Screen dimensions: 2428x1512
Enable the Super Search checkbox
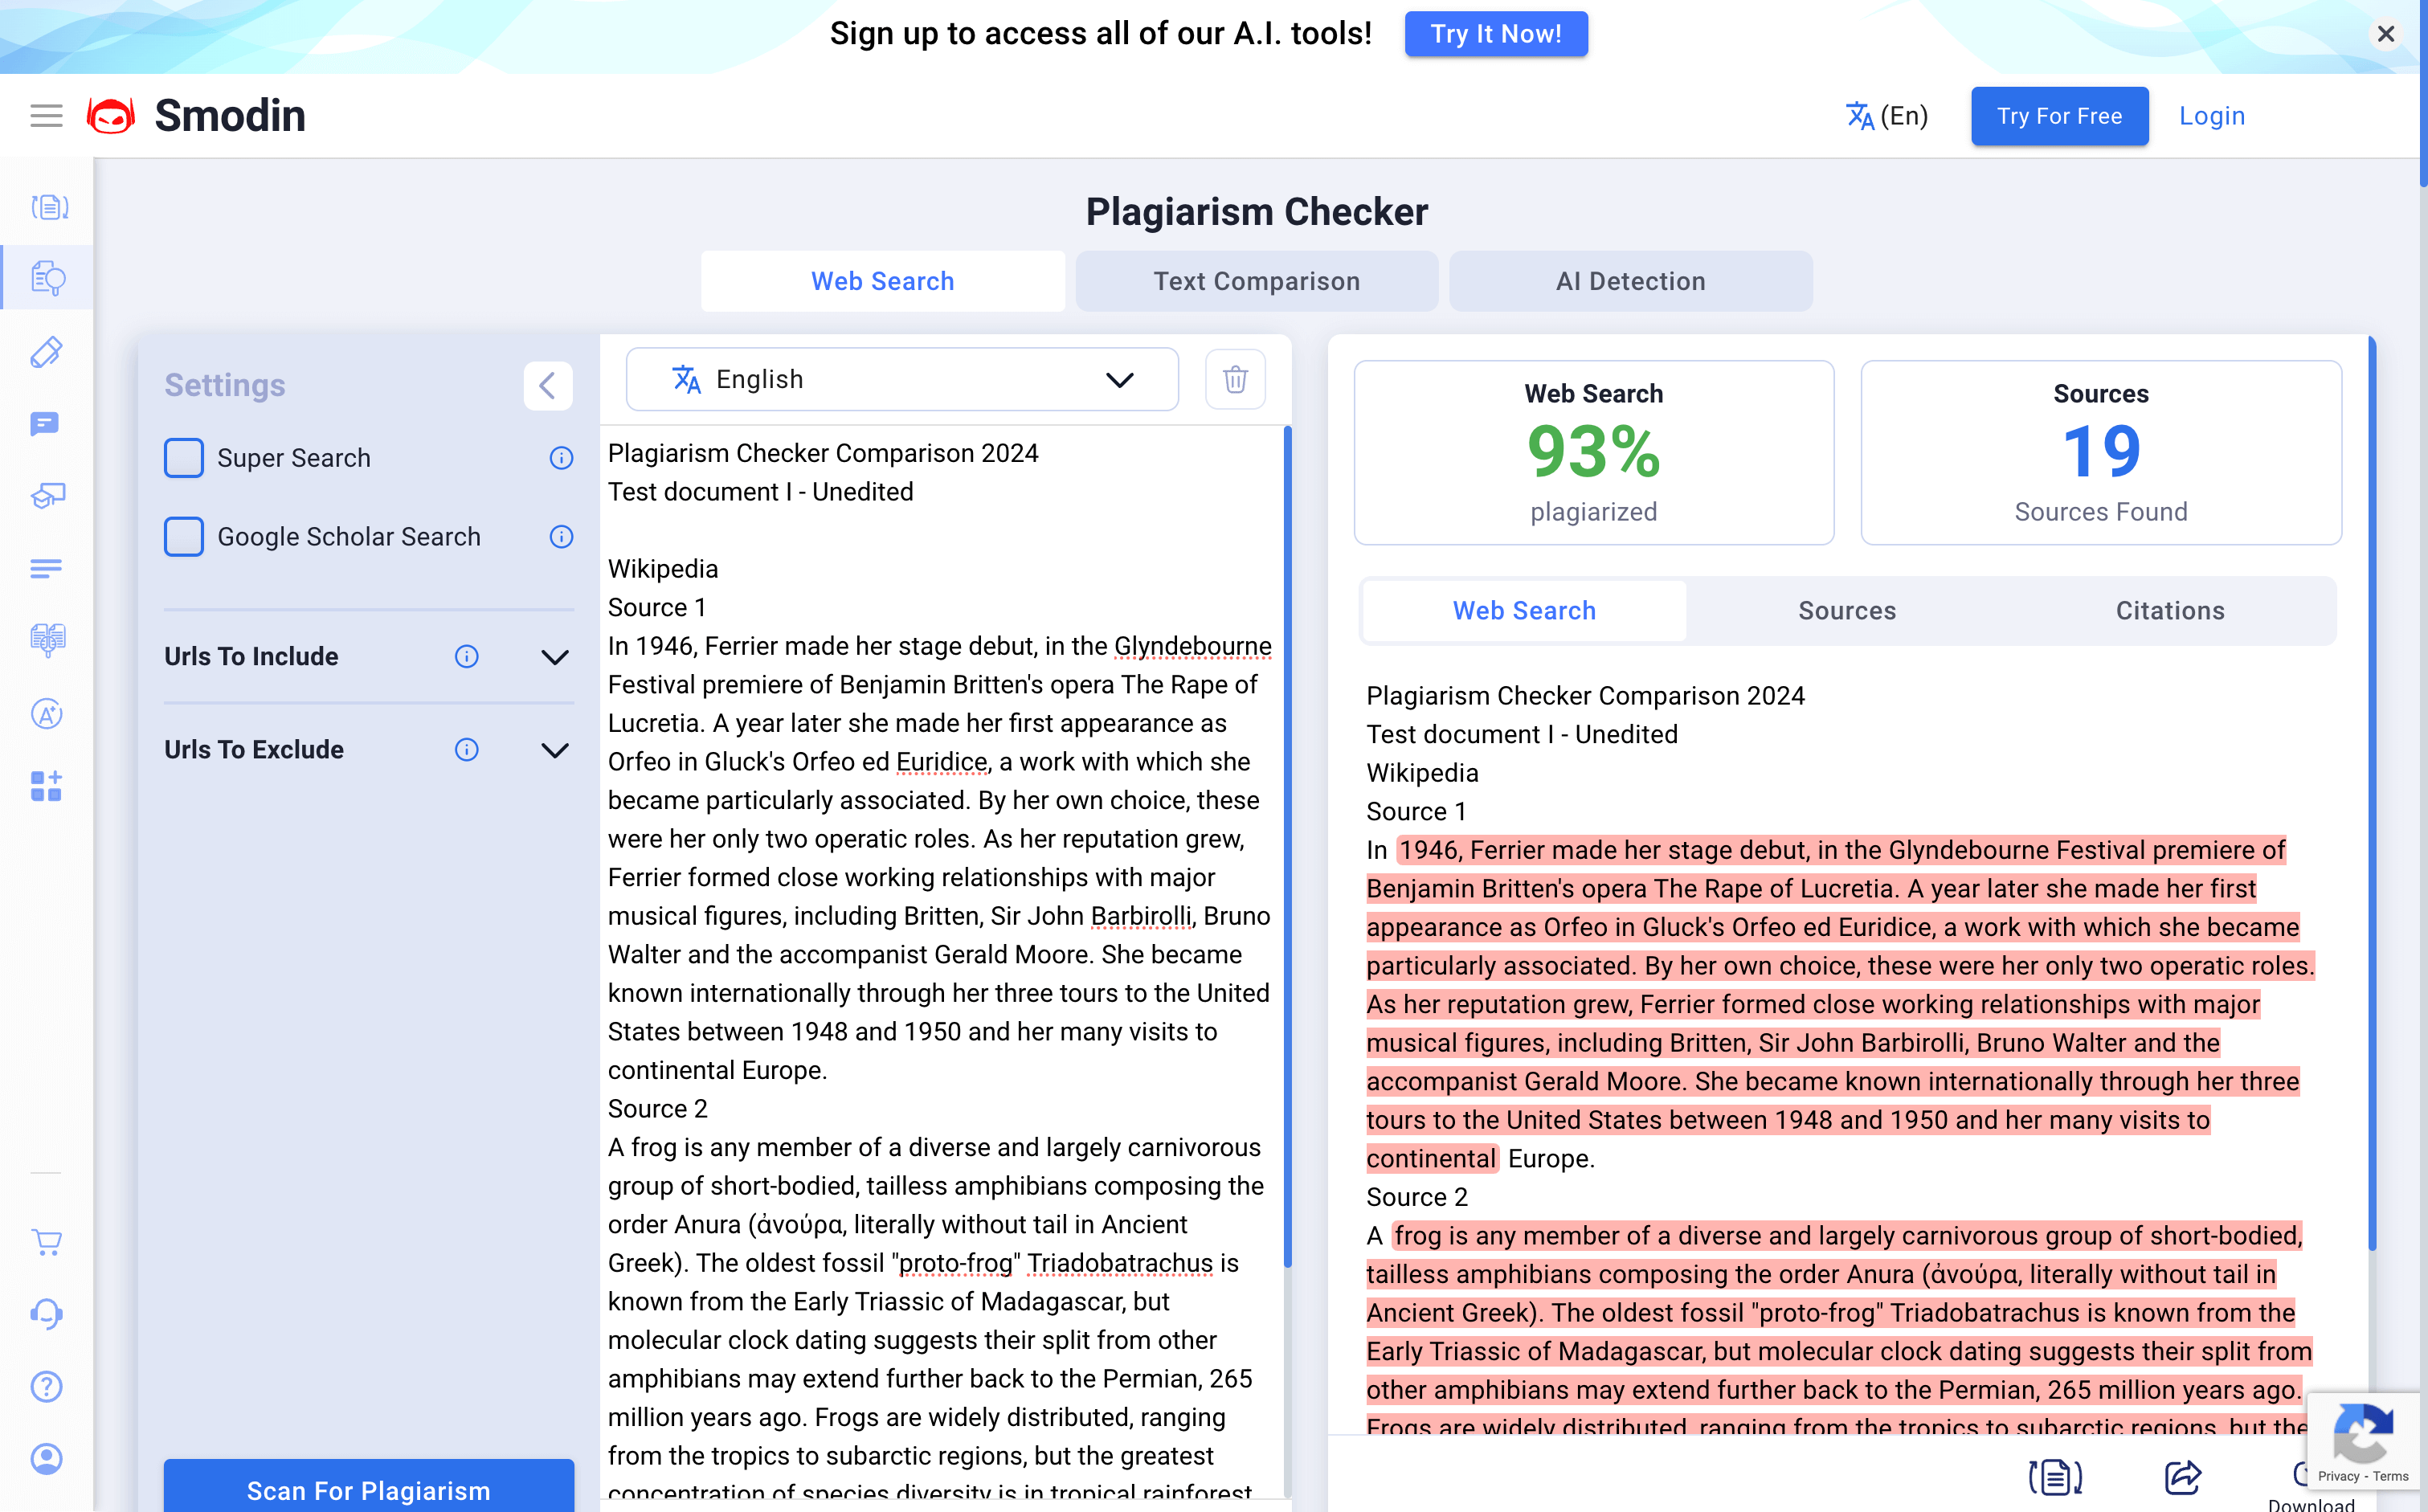184,458
